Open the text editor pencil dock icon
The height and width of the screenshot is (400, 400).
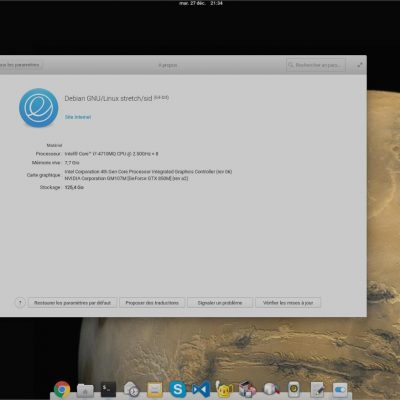(x=317, y=389)
